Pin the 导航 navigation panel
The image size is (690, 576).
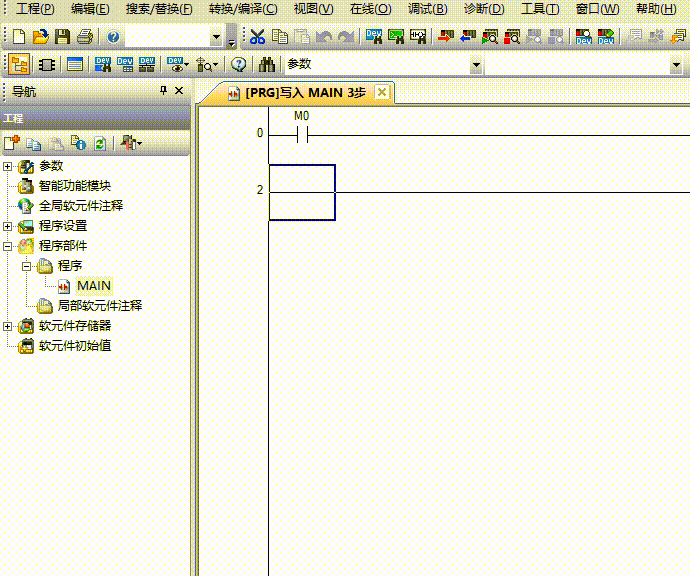pyautogui.click(x=164, y=91)
